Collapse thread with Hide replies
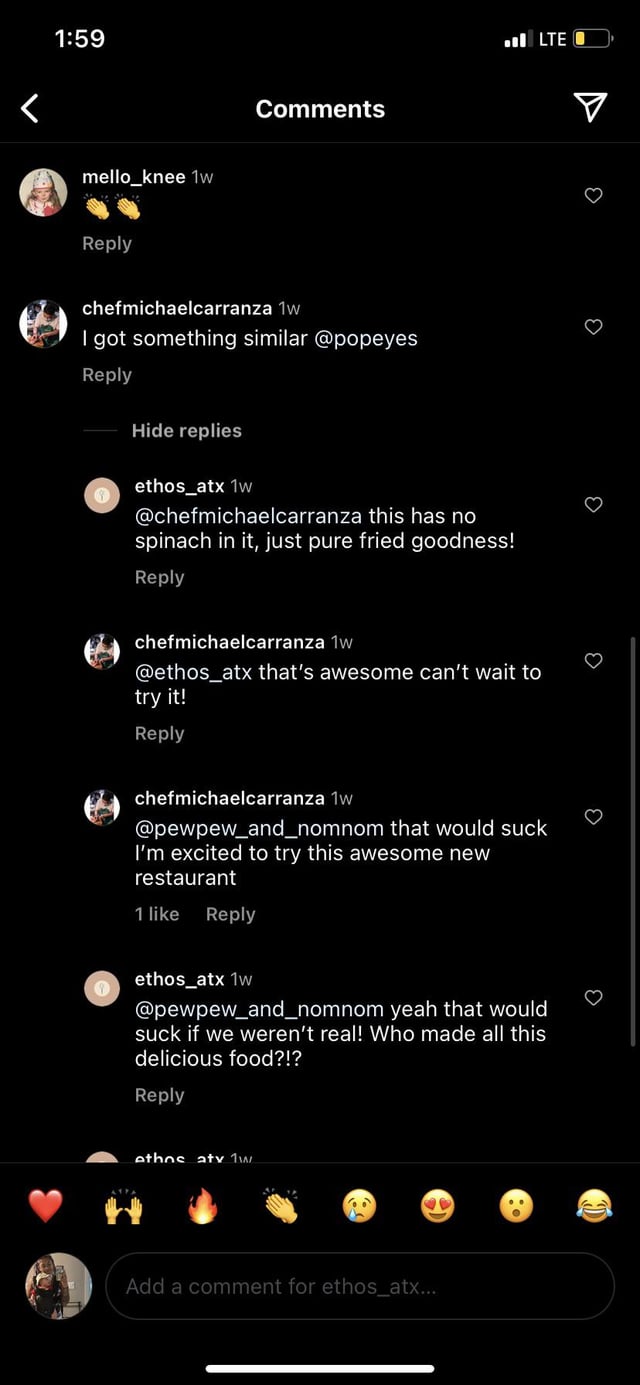The height and width of the screenshot is (1385, 640). coord(186,431)
